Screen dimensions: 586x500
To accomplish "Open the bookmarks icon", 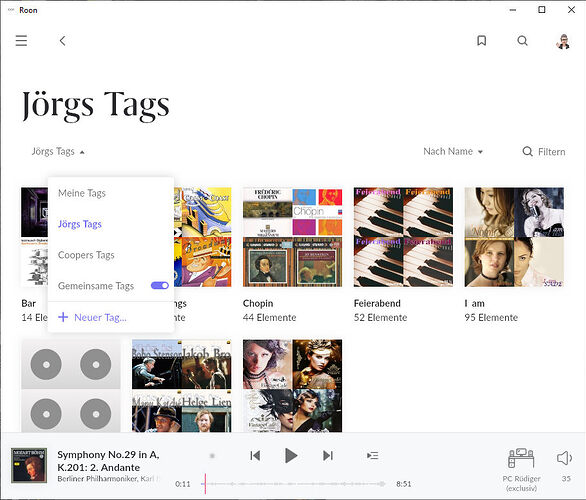I will click(482, 40).
